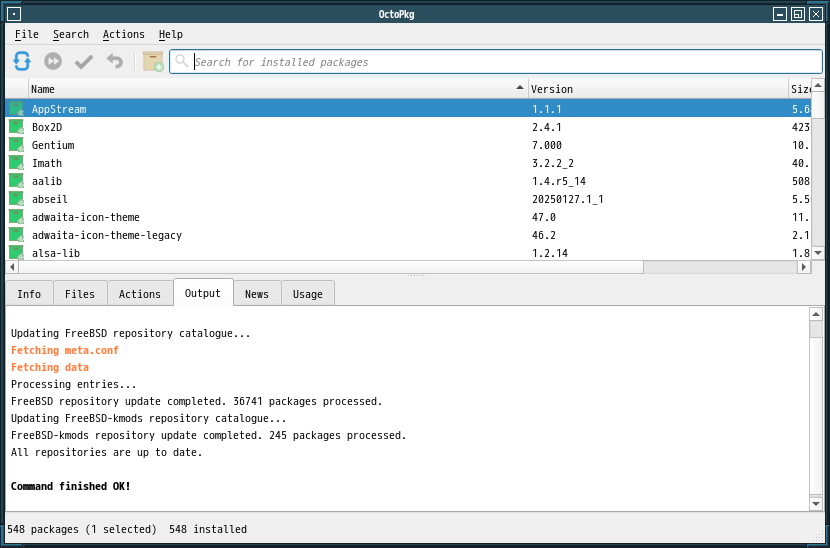Click the abseil package icon

click(x=16, y=199)
